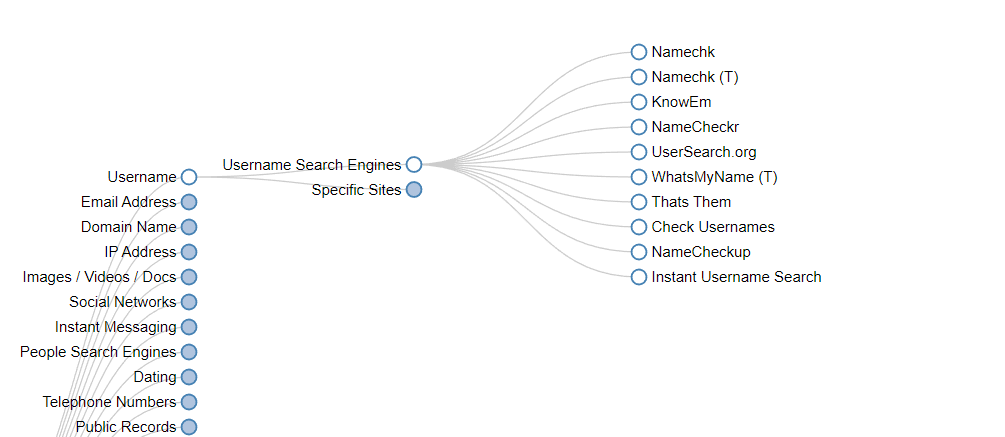Collapse the Username Search Engines node circle

414,165
